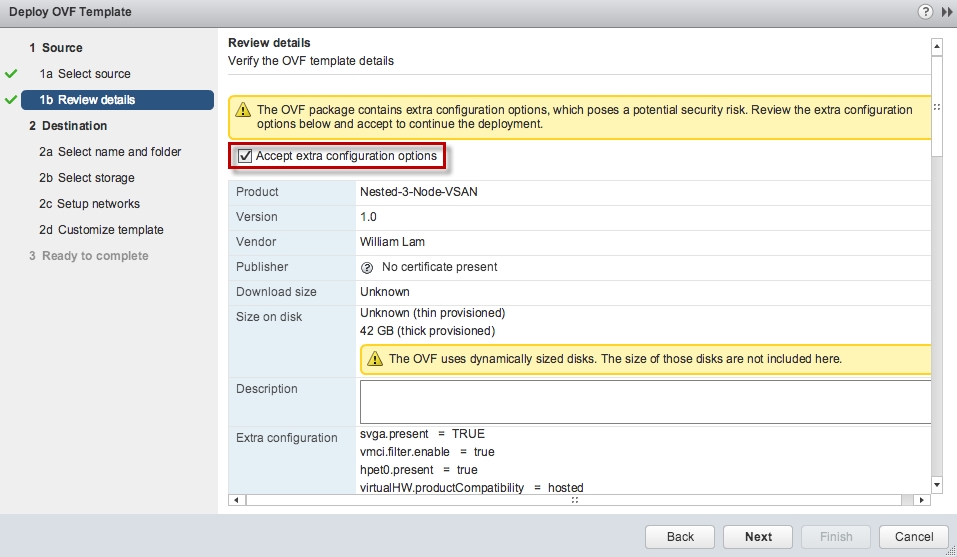This screenshot has width=957, height=557.
Task: Click the certificate question icon beside Publisher
Action: 367,268
